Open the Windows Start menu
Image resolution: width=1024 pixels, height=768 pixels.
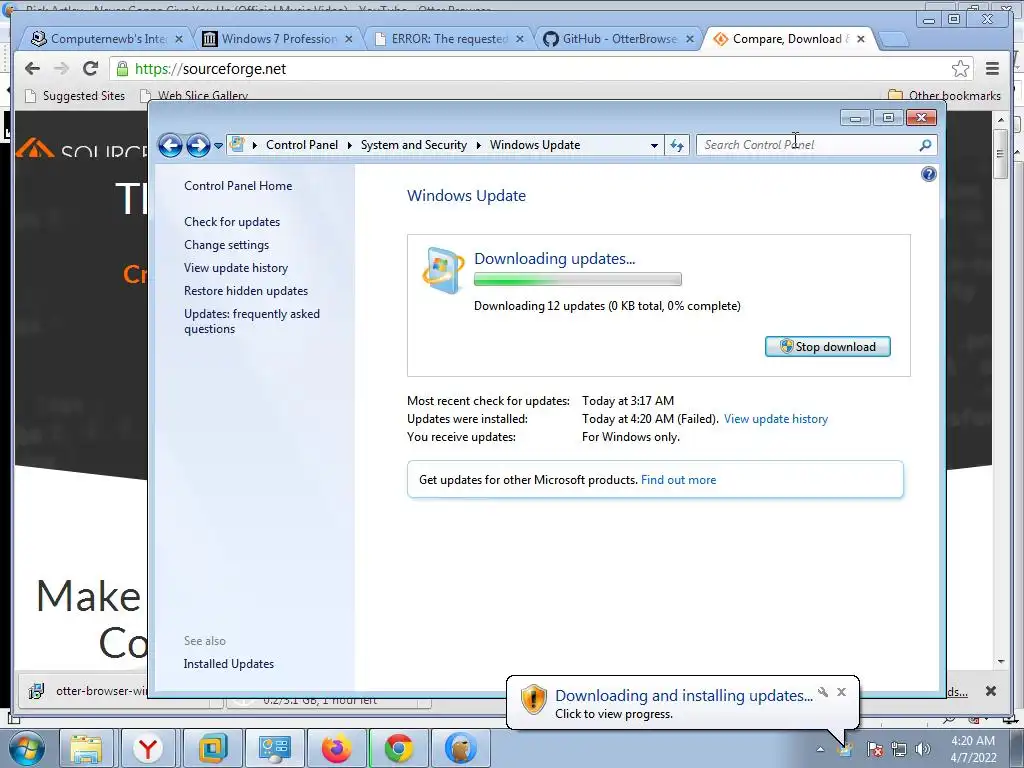25,748
